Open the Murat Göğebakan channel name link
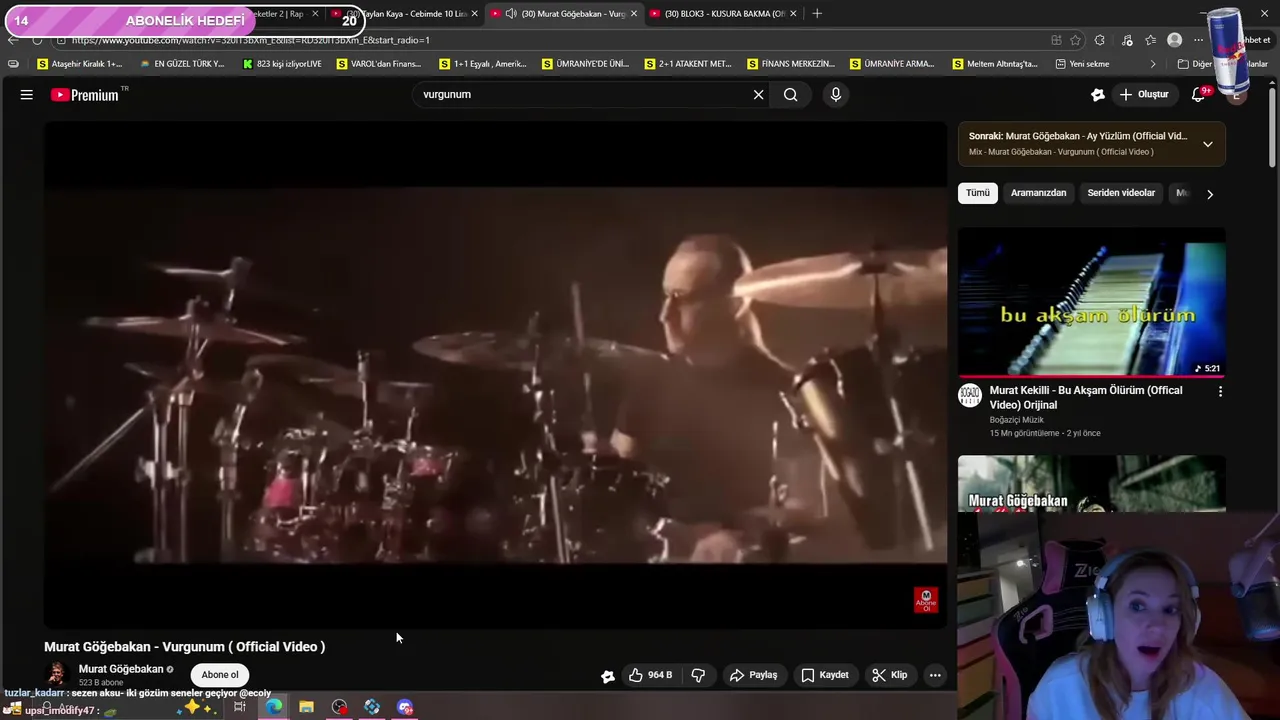Image resolution: width=1280 pixels, height=720 pixels. 121,669
